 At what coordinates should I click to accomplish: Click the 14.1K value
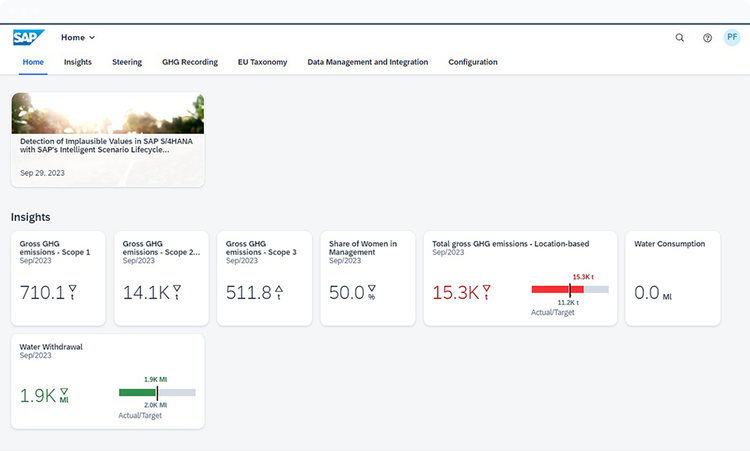[x=146, y=292]
